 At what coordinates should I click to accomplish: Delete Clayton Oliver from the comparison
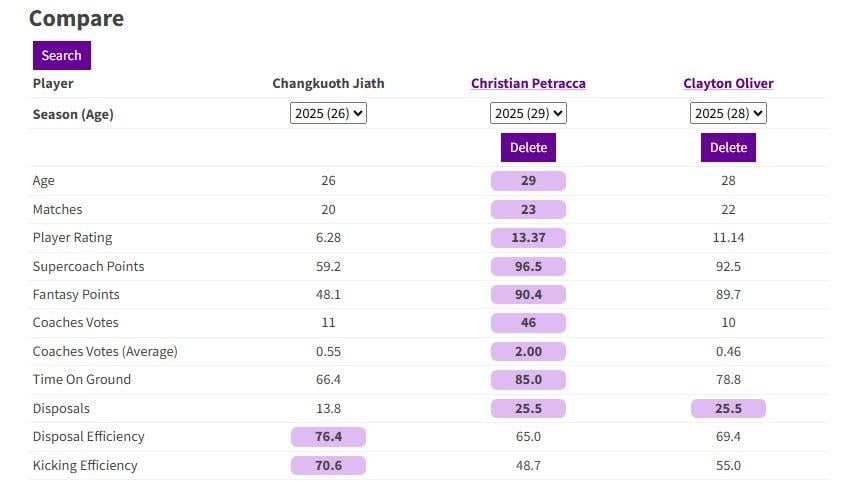(728, 147)
